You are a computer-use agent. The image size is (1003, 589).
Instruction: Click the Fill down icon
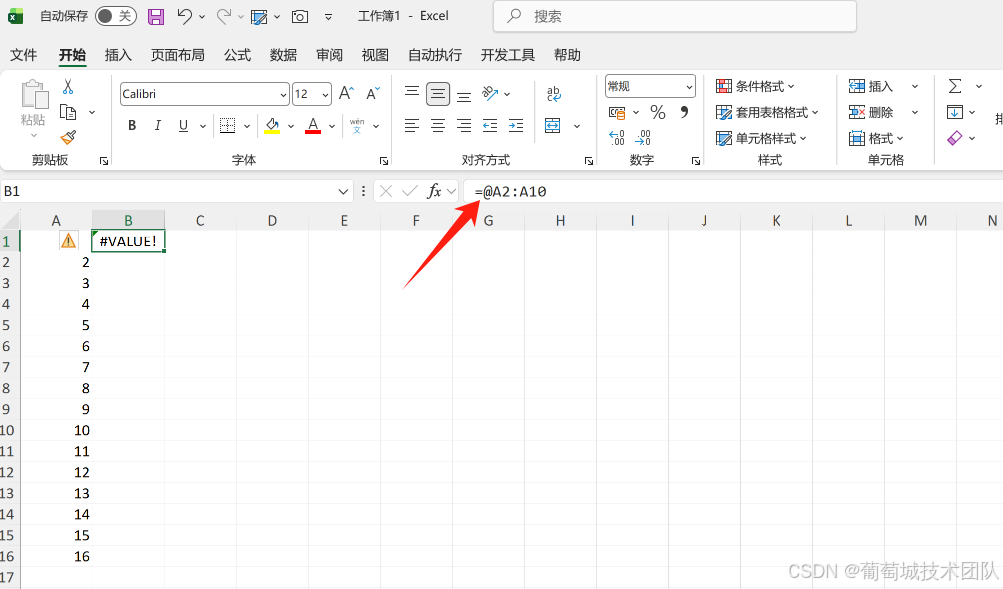pos(955,113)
